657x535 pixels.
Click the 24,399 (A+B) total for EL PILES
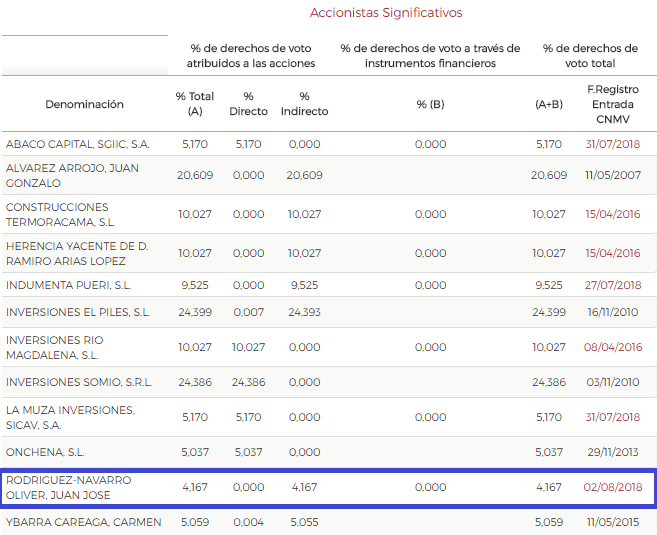(549, 312)
